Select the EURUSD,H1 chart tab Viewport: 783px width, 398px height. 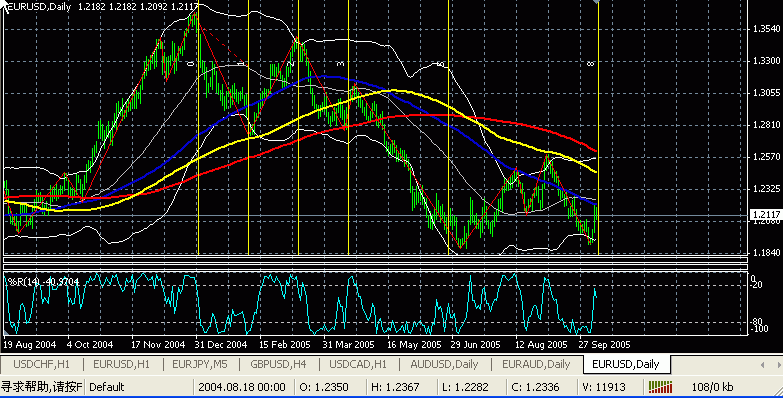click(x=121, y=365)
